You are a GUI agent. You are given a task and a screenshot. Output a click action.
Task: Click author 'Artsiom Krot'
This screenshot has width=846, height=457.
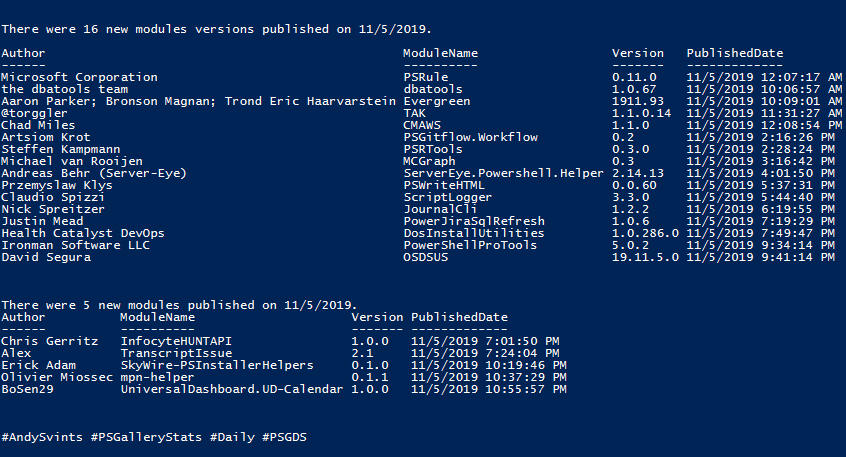[x=46, y=137]
